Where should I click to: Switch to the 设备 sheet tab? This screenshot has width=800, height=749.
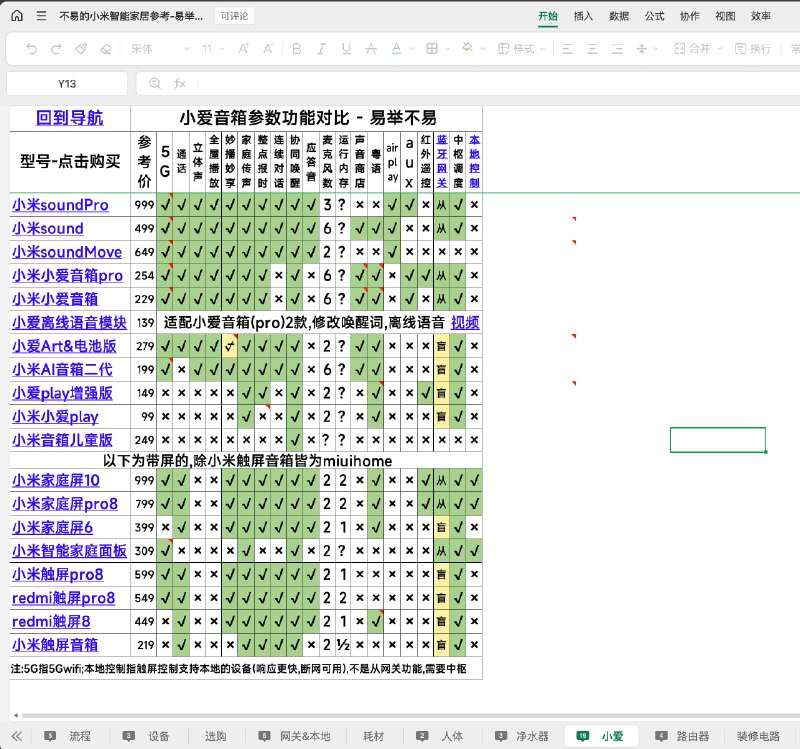click(x=159, y=736)
